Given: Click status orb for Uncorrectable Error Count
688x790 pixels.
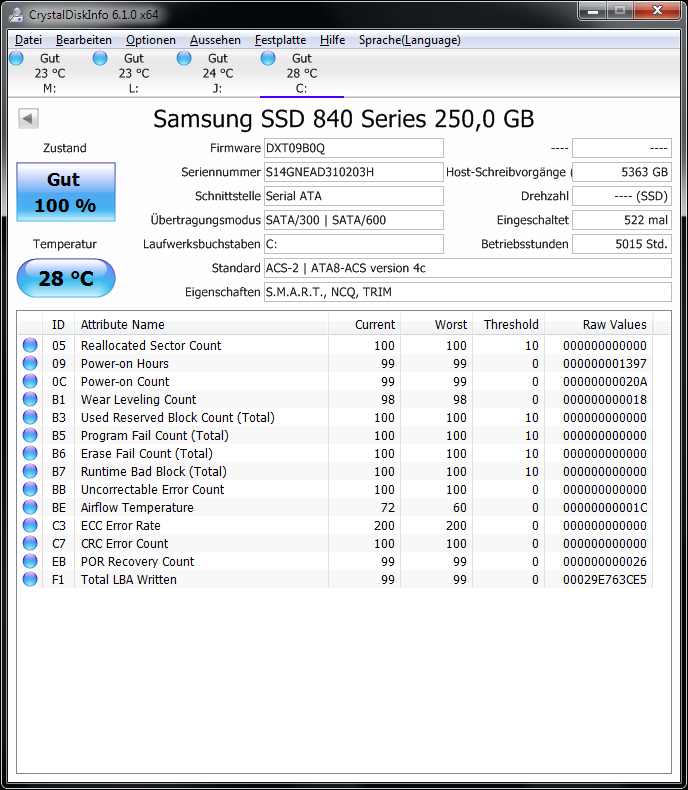Looking at the screenshot, I should (30, 489).
